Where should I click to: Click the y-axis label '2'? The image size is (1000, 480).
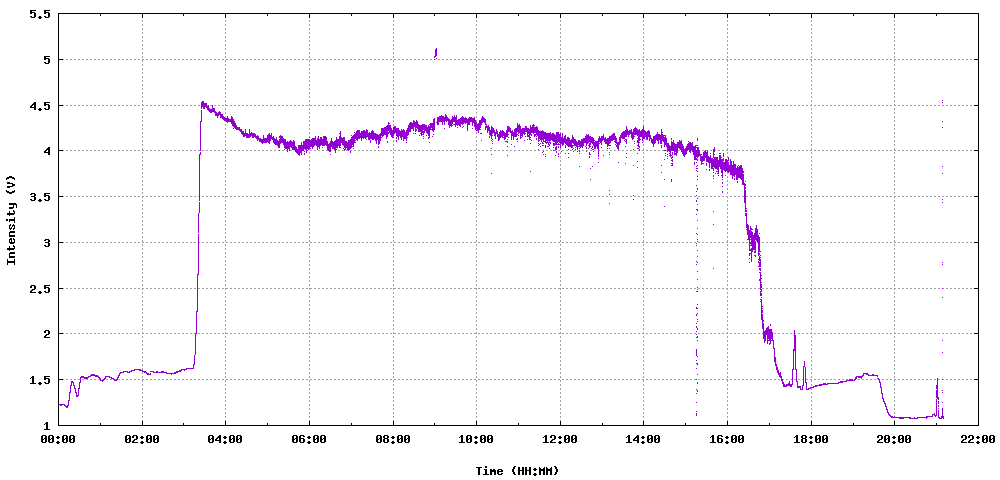[46, 334]
